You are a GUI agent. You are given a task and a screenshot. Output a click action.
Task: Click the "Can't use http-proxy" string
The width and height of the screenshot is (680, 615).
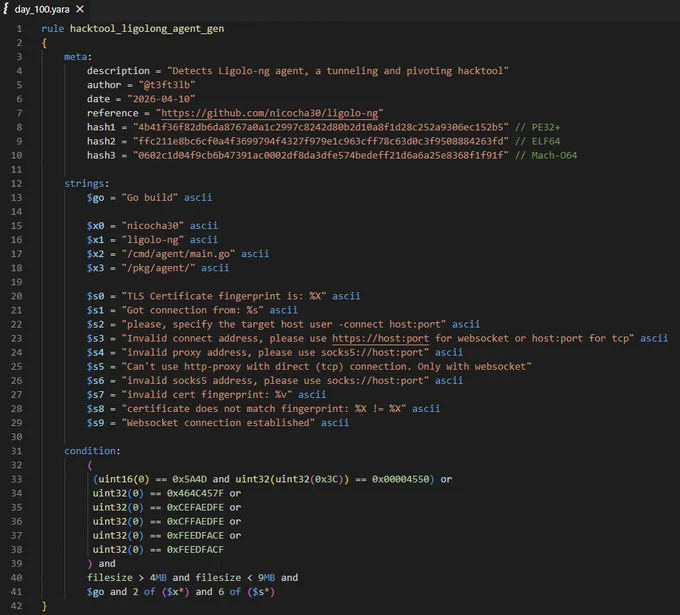(327, 366)
